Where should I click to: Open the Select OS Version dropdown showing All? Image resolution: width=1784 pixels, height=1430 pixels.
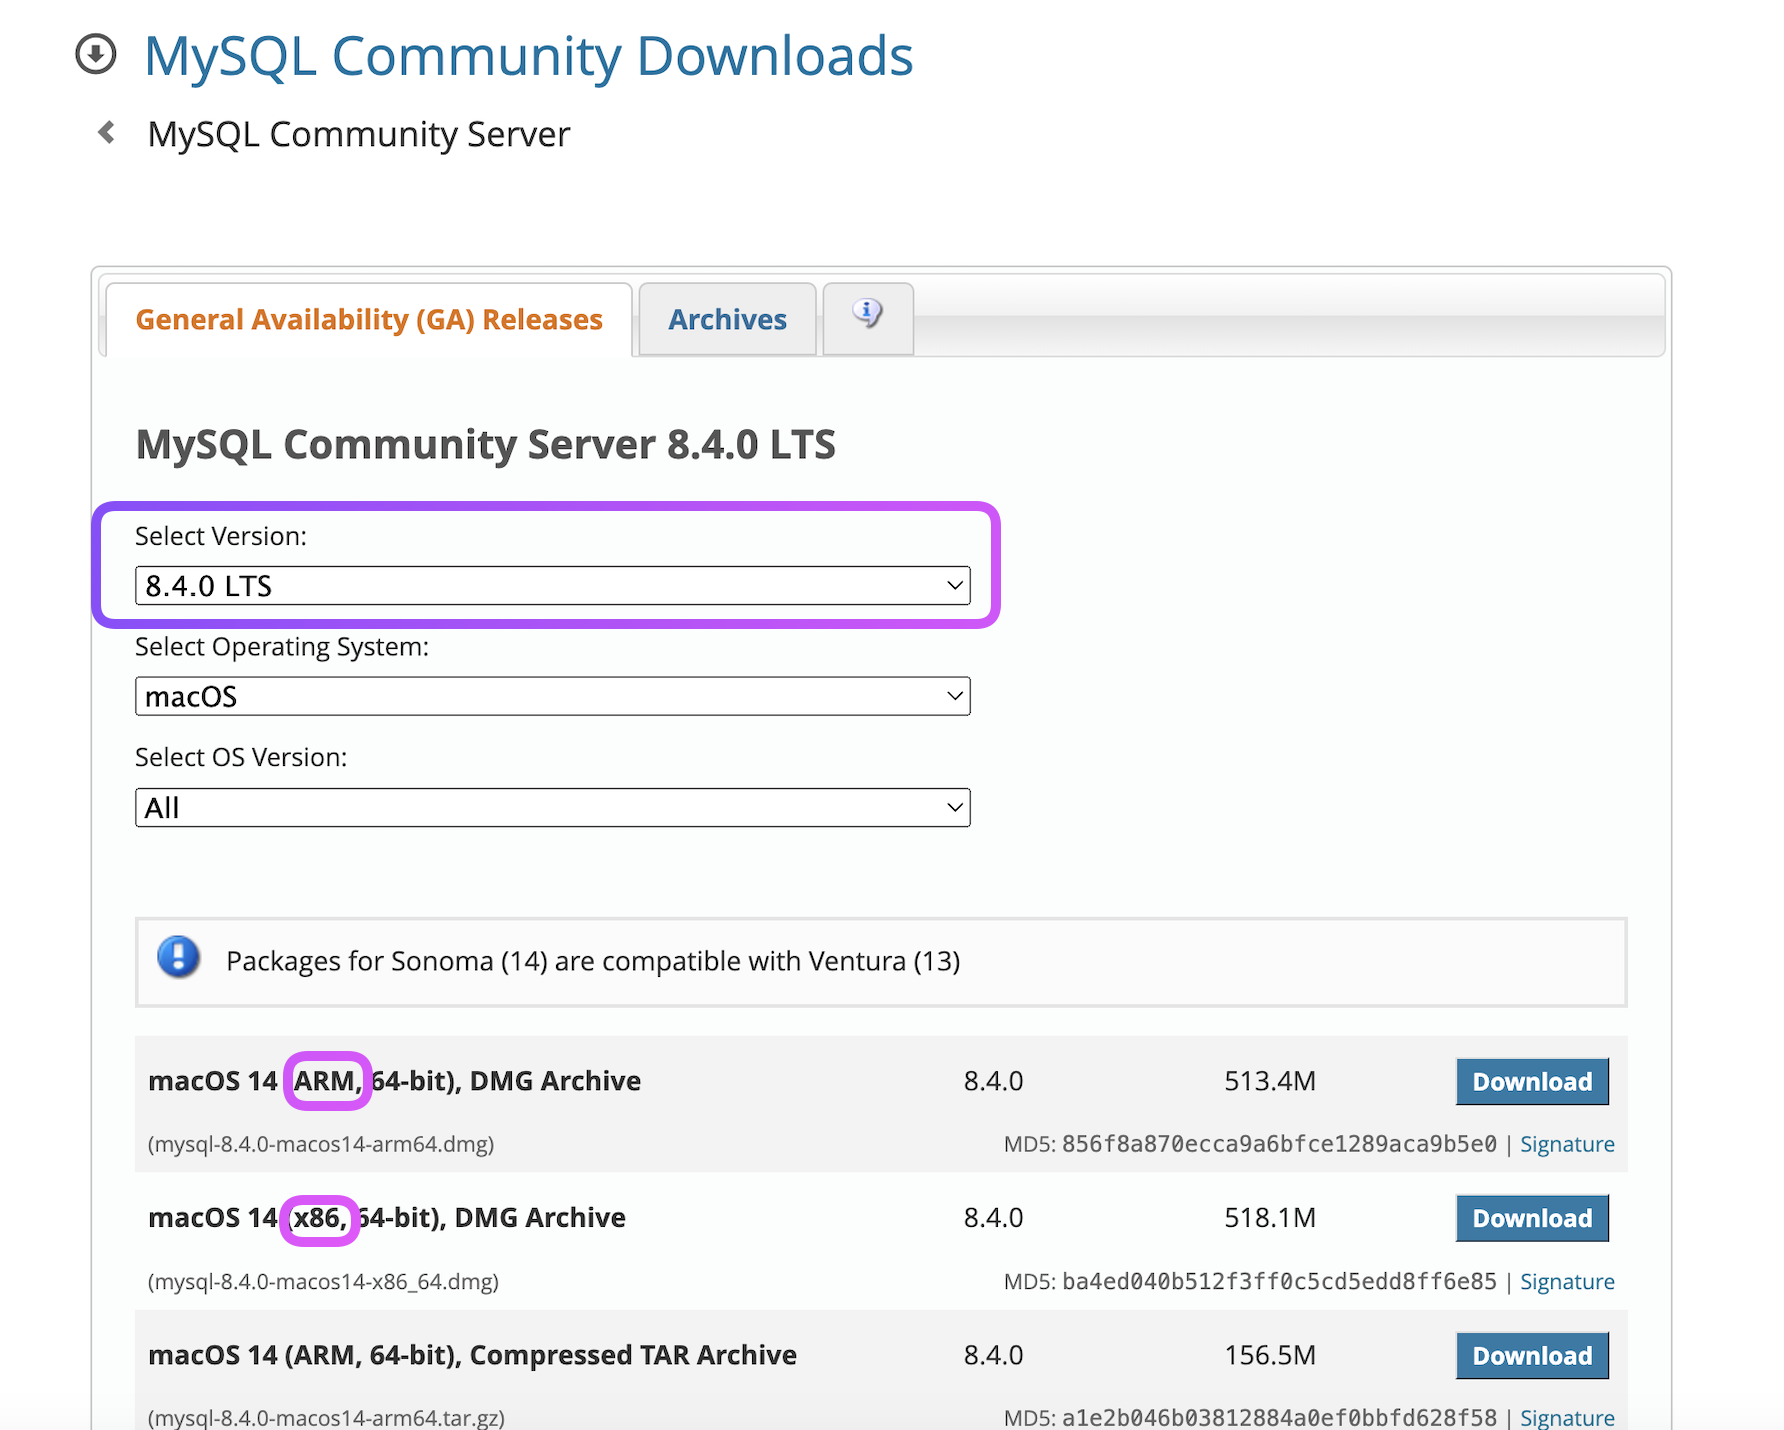552,807
